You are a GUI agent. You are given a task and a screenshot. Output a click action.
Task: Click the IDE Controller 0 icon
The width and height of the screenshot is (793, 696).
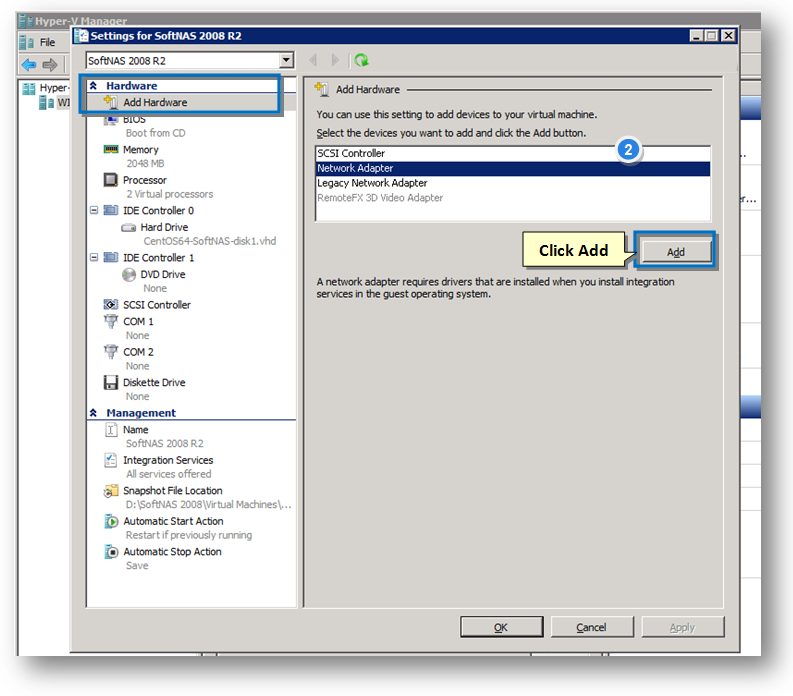pyautogui.click(x=111, y=210)
